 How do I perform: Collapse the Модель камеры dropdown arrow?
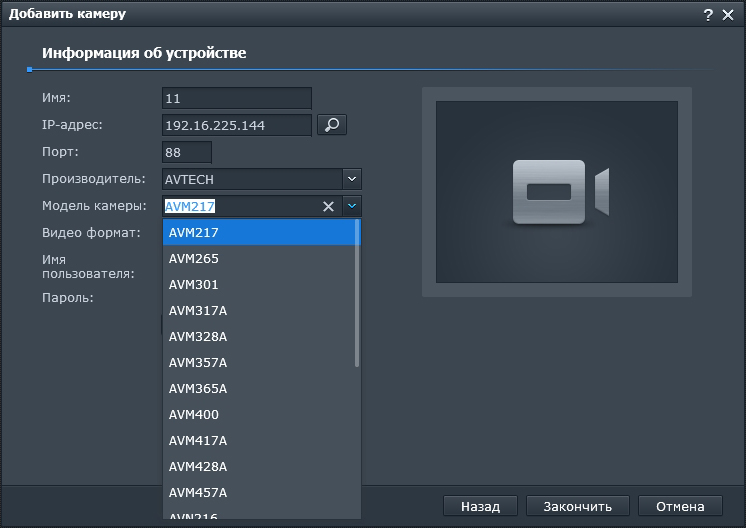coord(352,206)
